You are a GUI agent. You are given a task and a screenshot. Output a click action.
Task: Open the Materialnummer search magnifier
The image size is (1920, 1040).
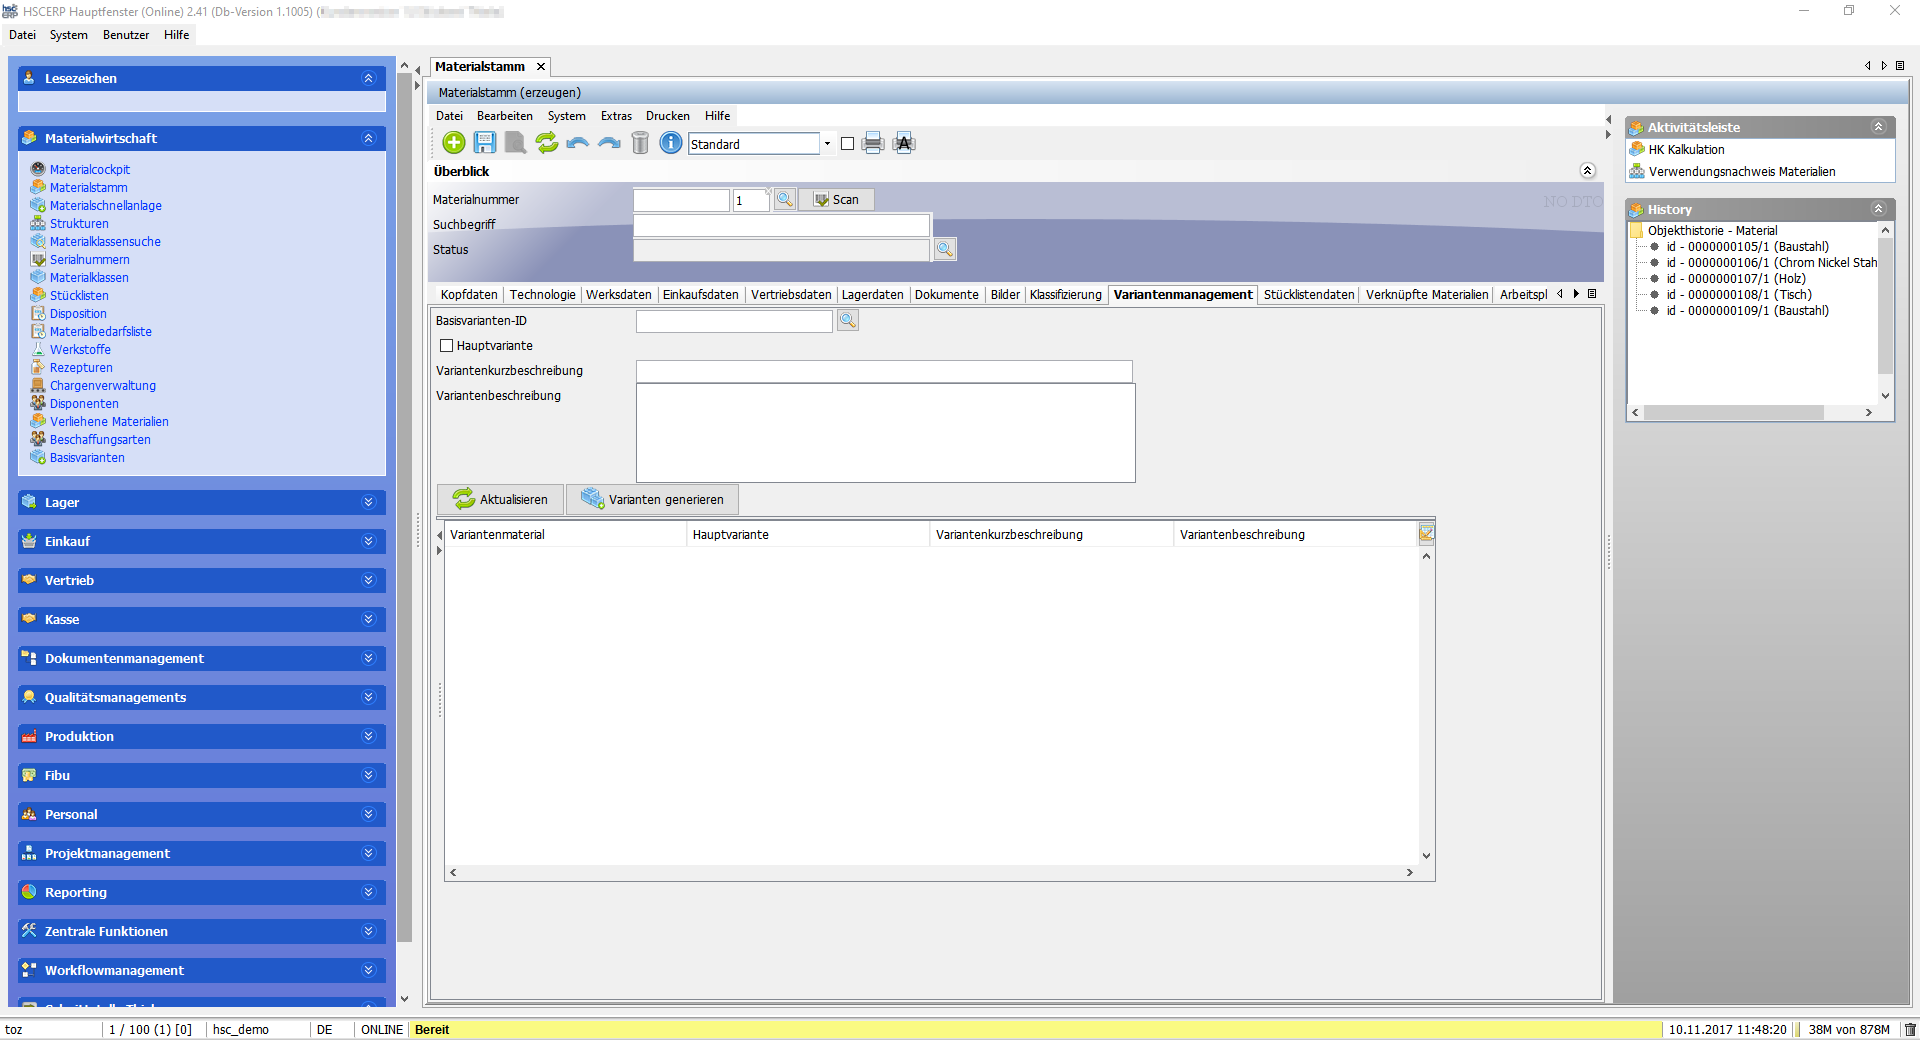coord(785,199)
